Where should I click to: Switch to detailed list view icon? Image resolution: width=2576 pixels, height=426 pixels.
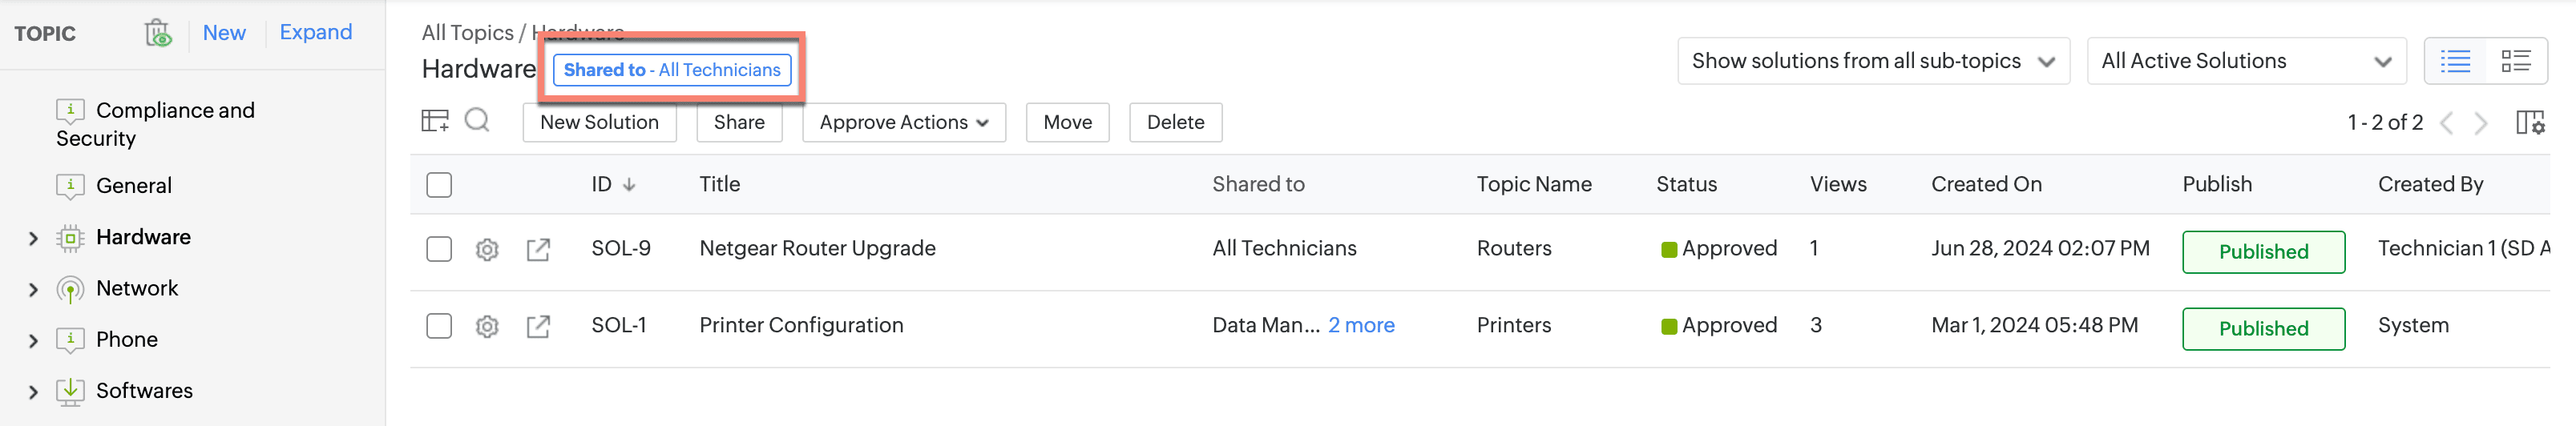tap(2515, 61)
